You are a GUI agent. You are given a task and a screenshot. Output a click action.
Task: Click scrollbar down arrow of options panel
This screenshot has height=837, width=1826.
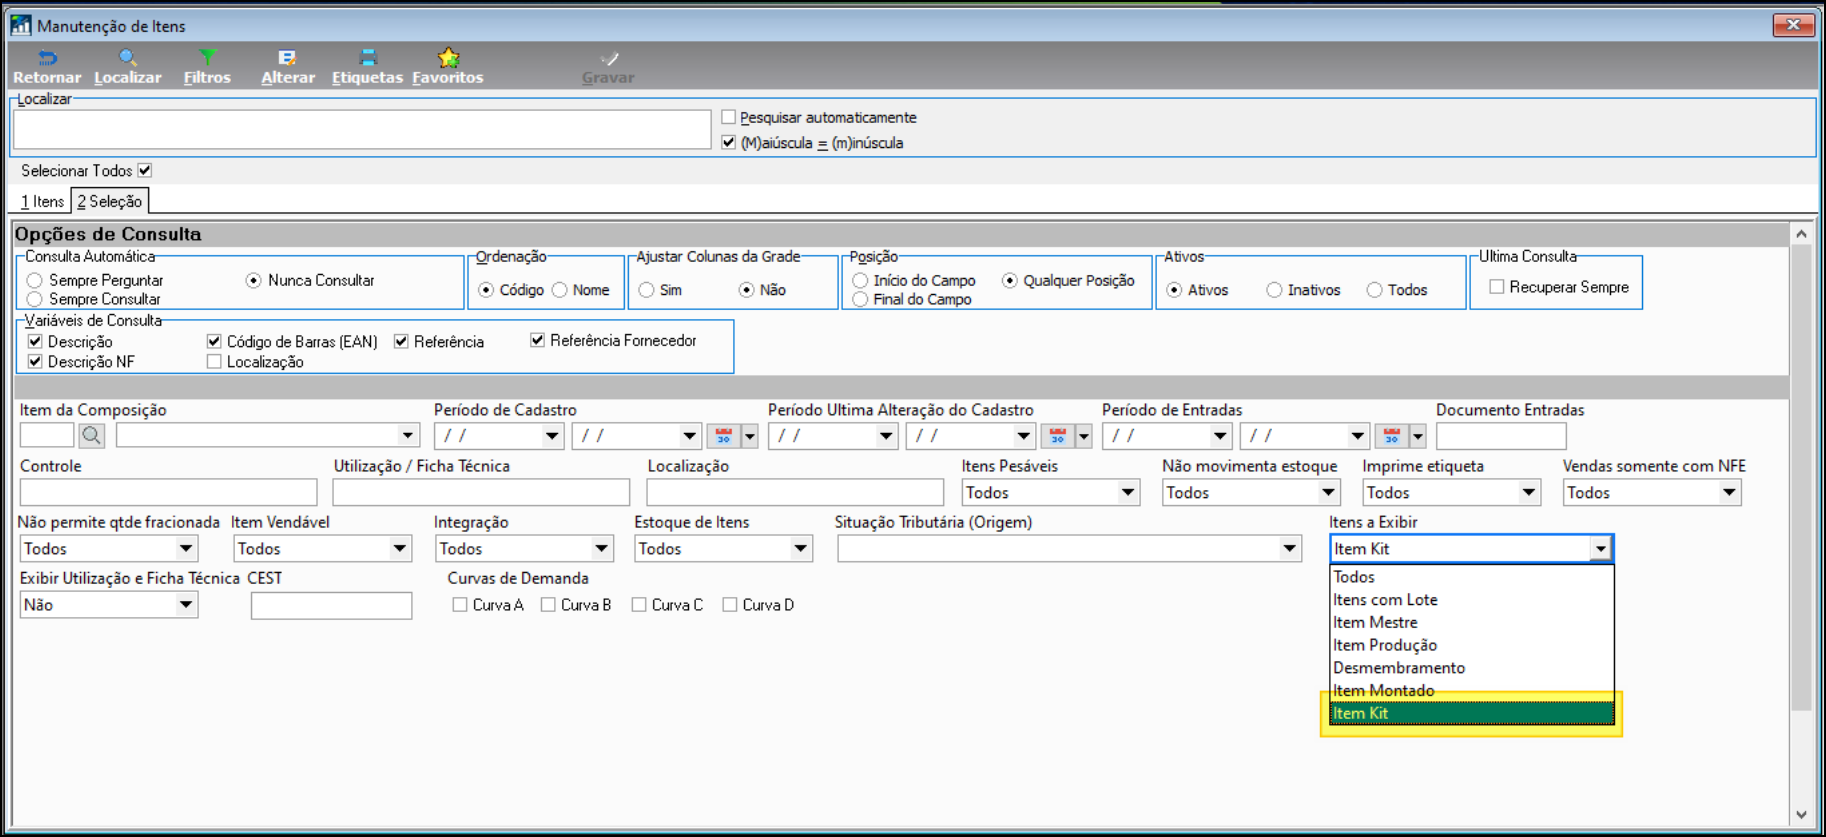pyautogui.click(x=1801, y=815)
